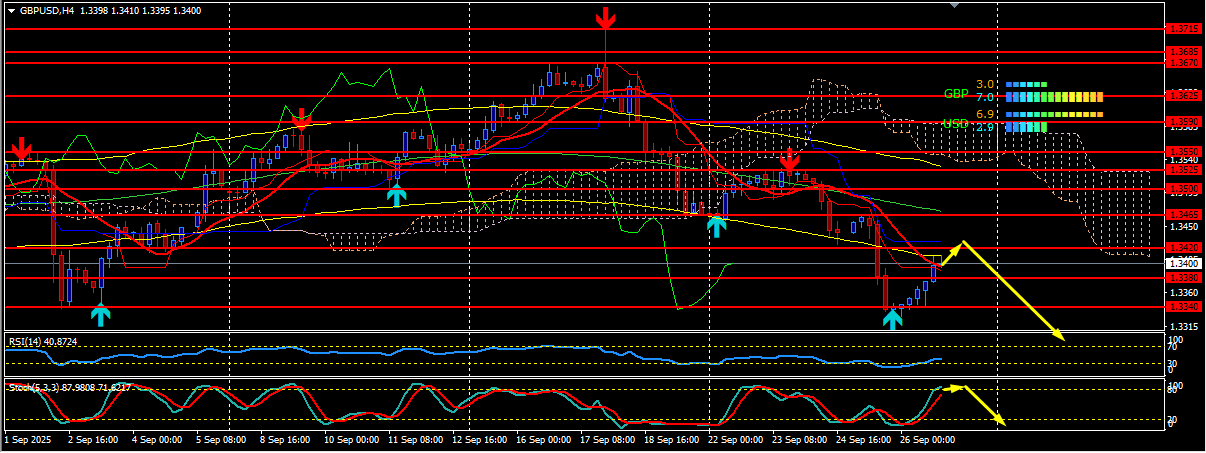Click the 10 Sep 00:00 time label
Image resolution: width=1206 pixels, height=453 pixels.
pyautogui.click(x=350, y=439)
